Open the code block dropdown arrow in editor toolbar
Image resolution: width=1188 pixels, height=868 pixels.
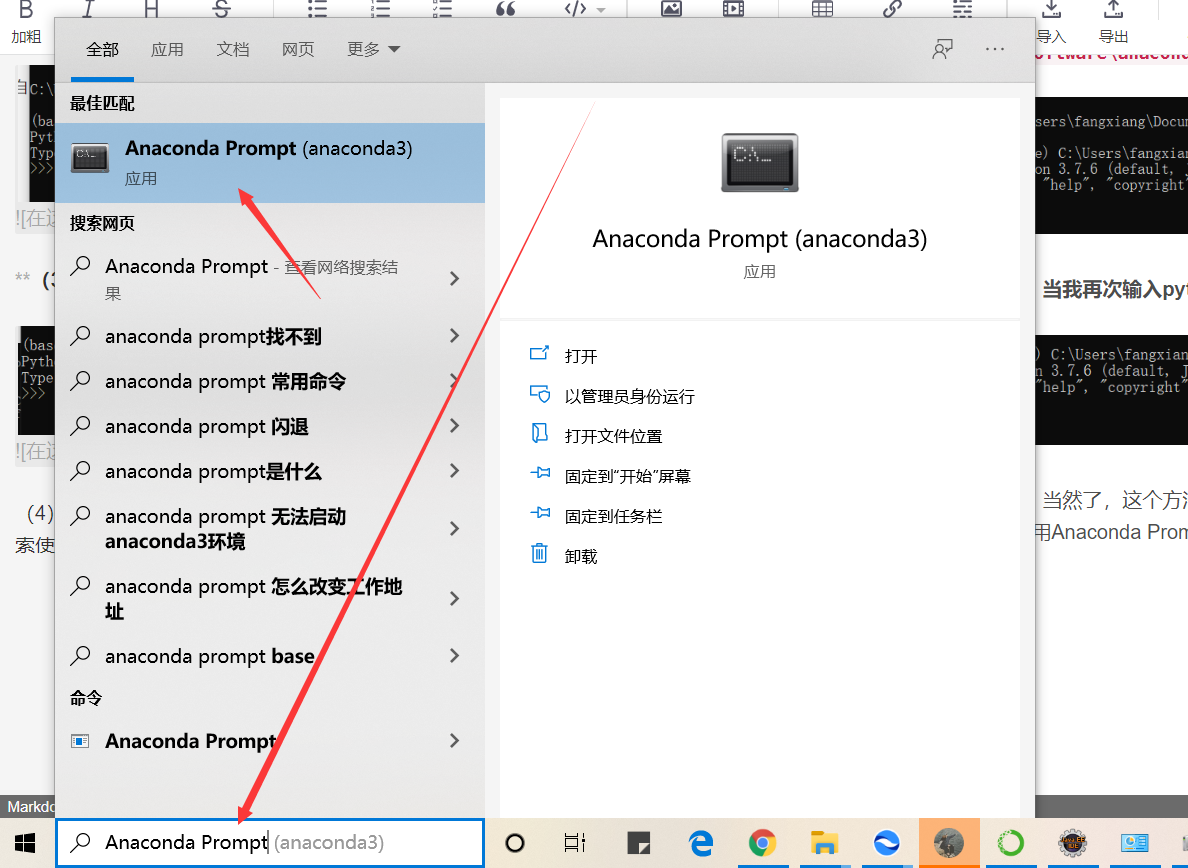602,10
